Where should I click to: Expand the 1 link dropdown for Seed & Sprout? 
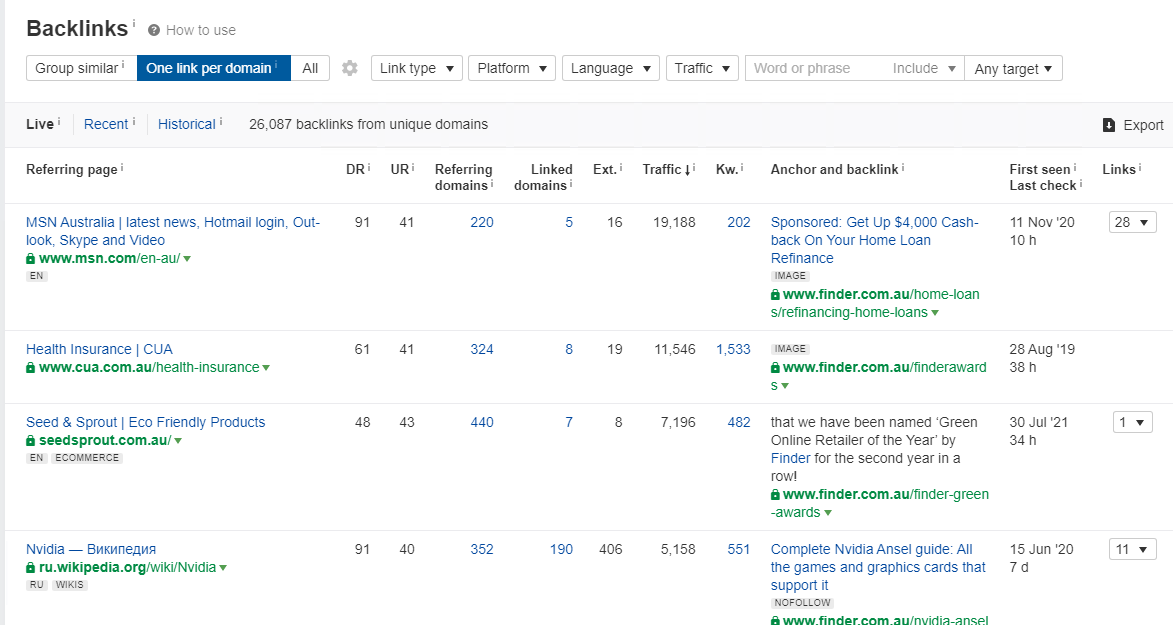pyautogui.click(x=1132, y=423)
